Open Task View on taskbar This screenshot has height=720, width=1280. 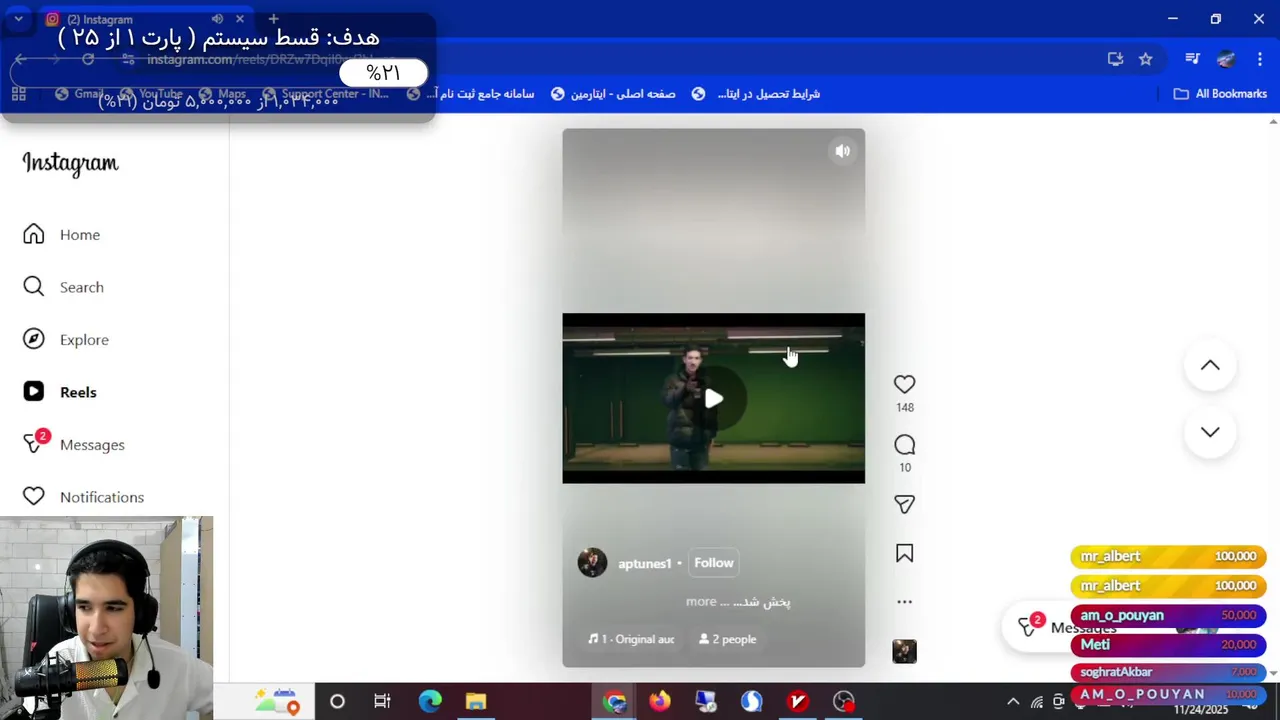[x=382, y=702]
